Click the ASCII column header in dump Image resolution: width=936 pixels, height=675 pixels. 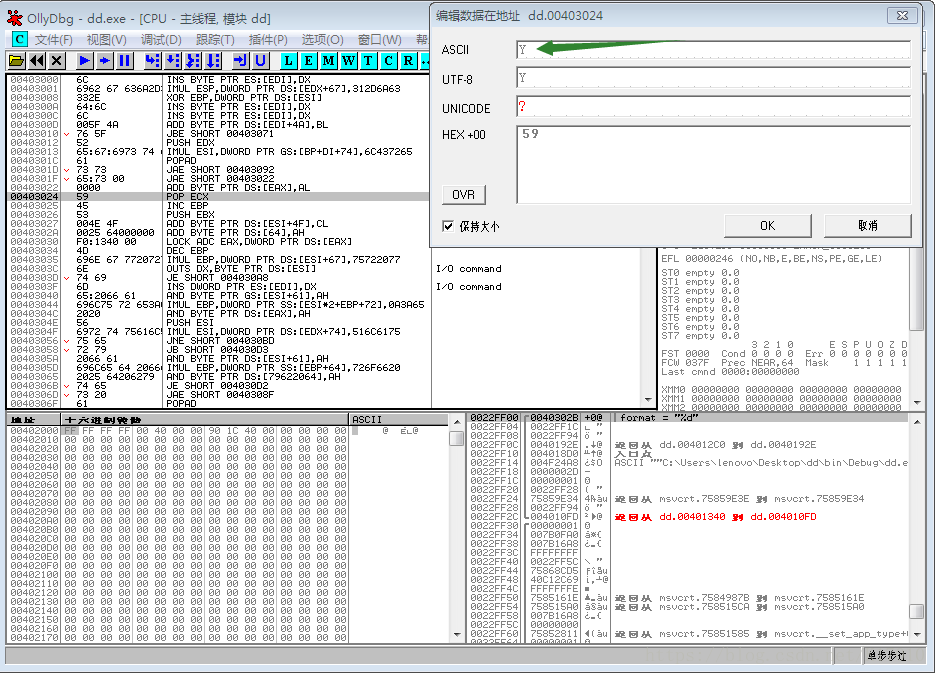(x=398, y=420)
